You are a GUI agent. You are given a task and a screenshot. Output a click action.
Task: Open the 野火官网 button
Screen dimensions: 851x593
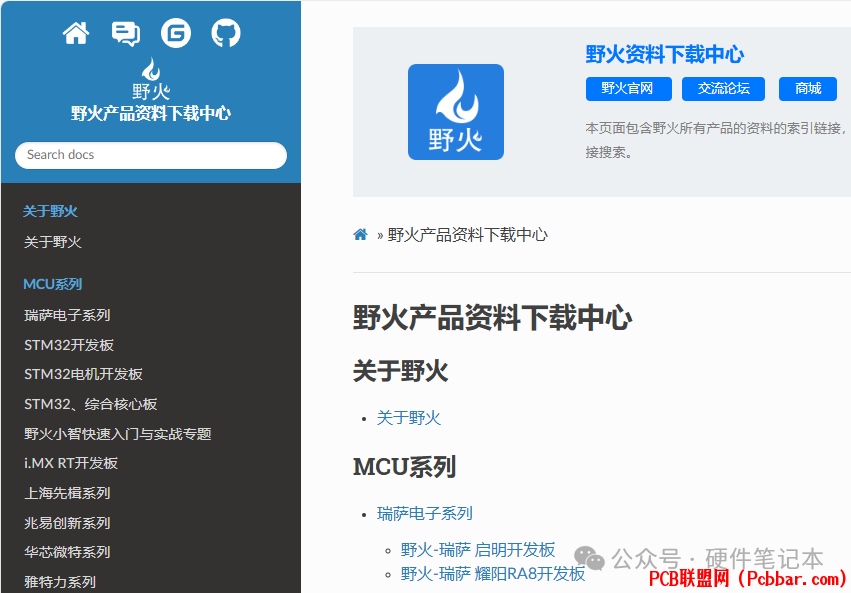(628, 88)
